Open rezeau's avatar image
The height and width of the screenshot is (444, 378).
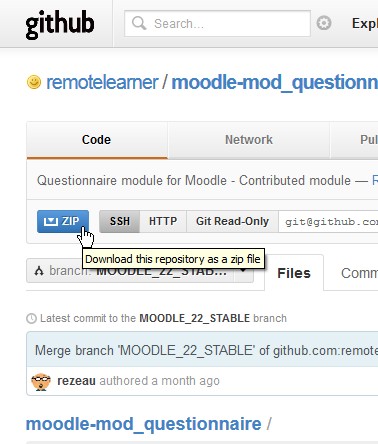[41, 382]
